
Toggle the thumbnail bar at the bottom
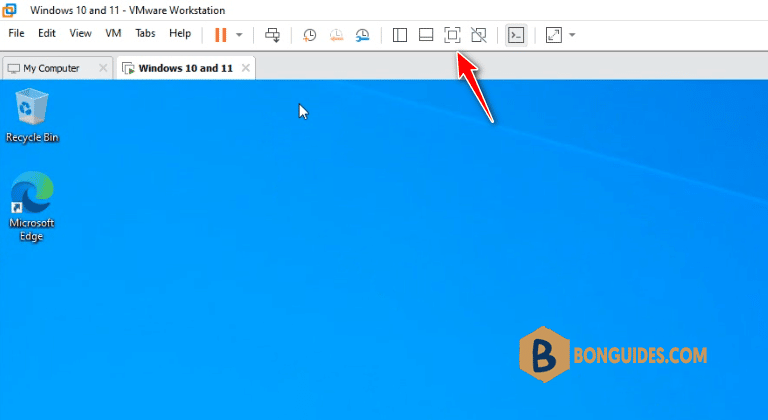[x=426, y=35]
